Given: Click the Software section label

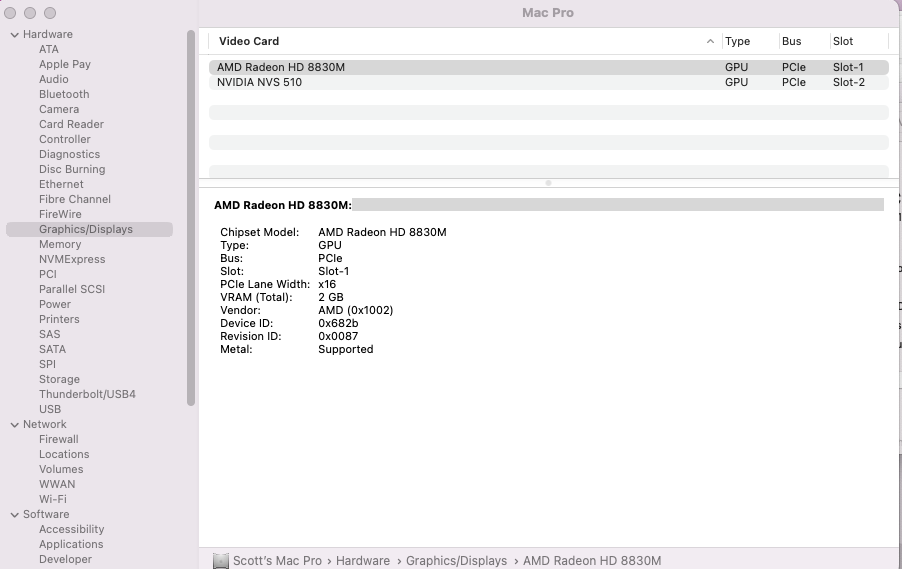Looking at the screenshot, I should click(46, 514).
